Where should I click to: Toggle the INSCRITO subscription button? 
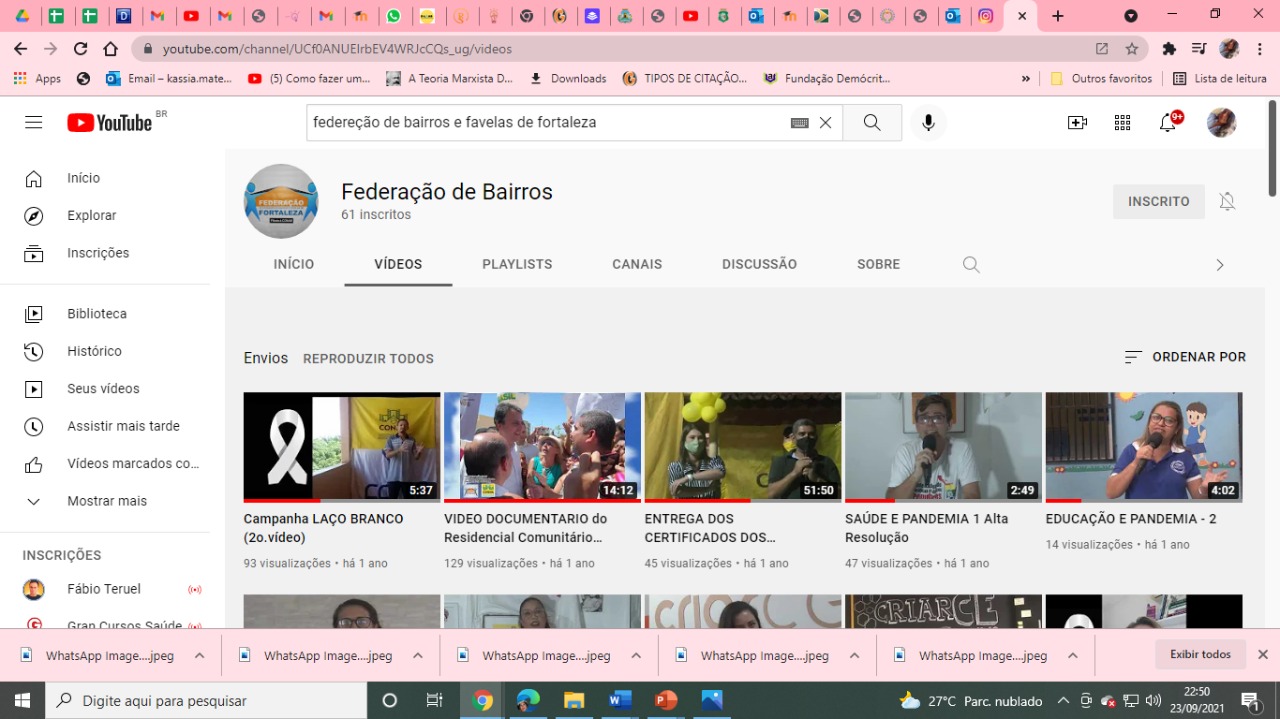1158,201
